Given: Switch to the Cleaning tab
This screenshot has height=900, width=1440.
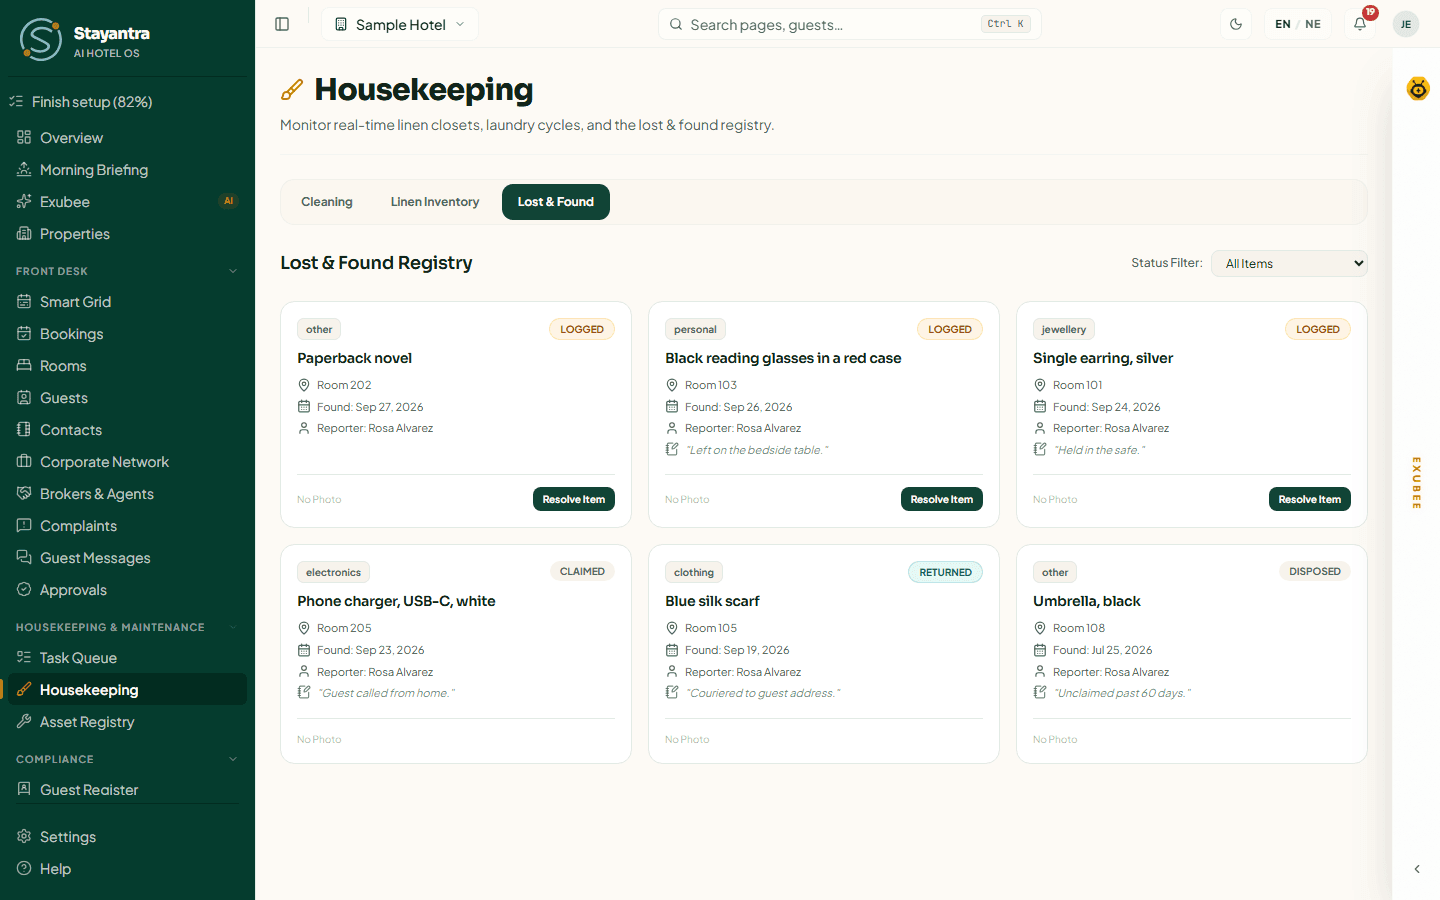Looking at the screenshot, I should pos(327,202).
